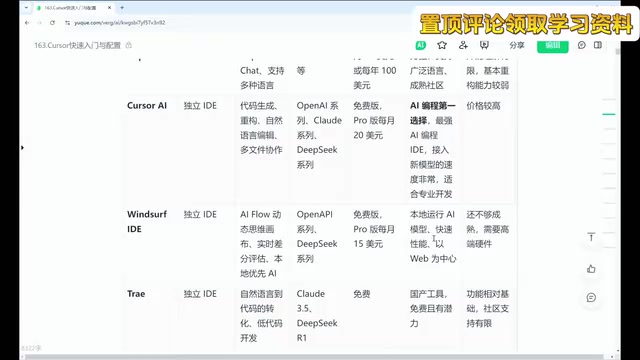Viewport: 640px width, 360px height.
Task: Click the site info icon in address bar
Action: pos(67,23)
